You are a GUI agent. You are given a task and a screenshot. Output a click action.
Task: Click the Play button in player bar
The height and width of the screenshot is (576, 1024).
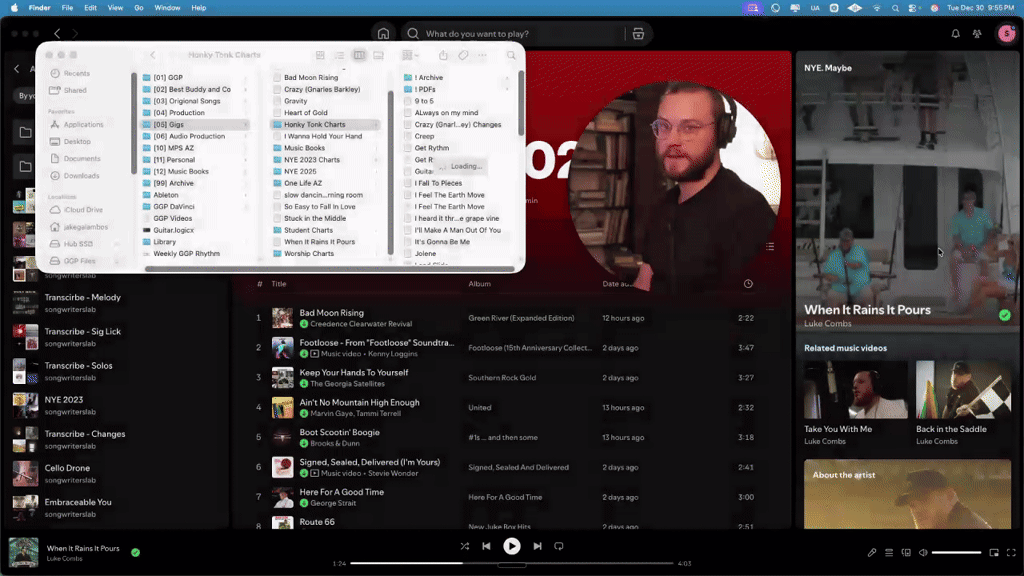point(511,546)
